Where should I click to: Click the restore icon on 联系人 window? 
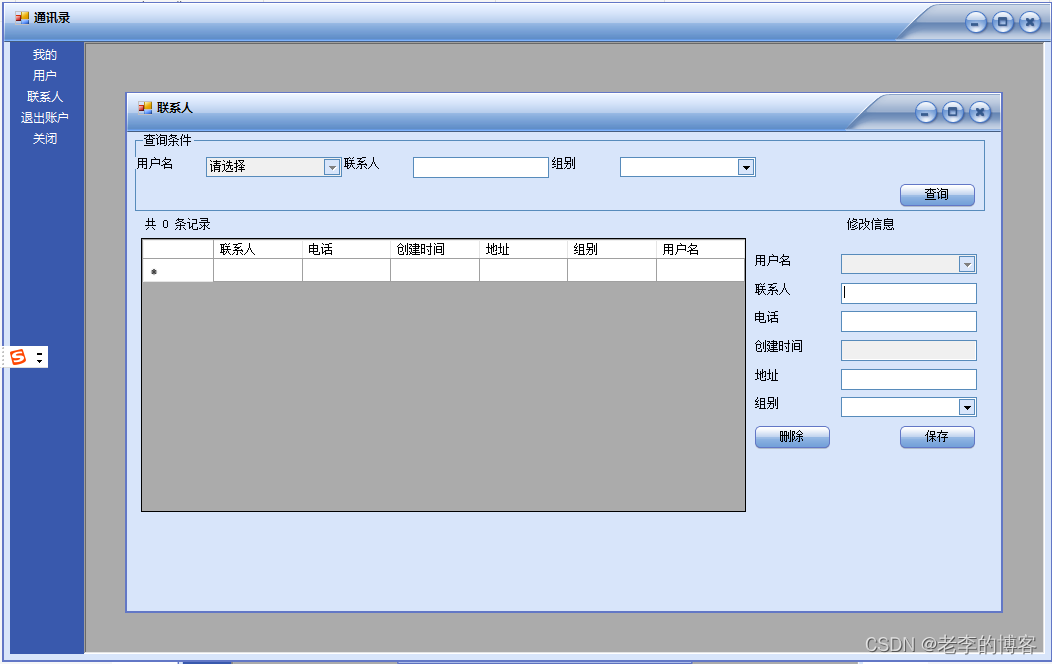pos(953,112)
